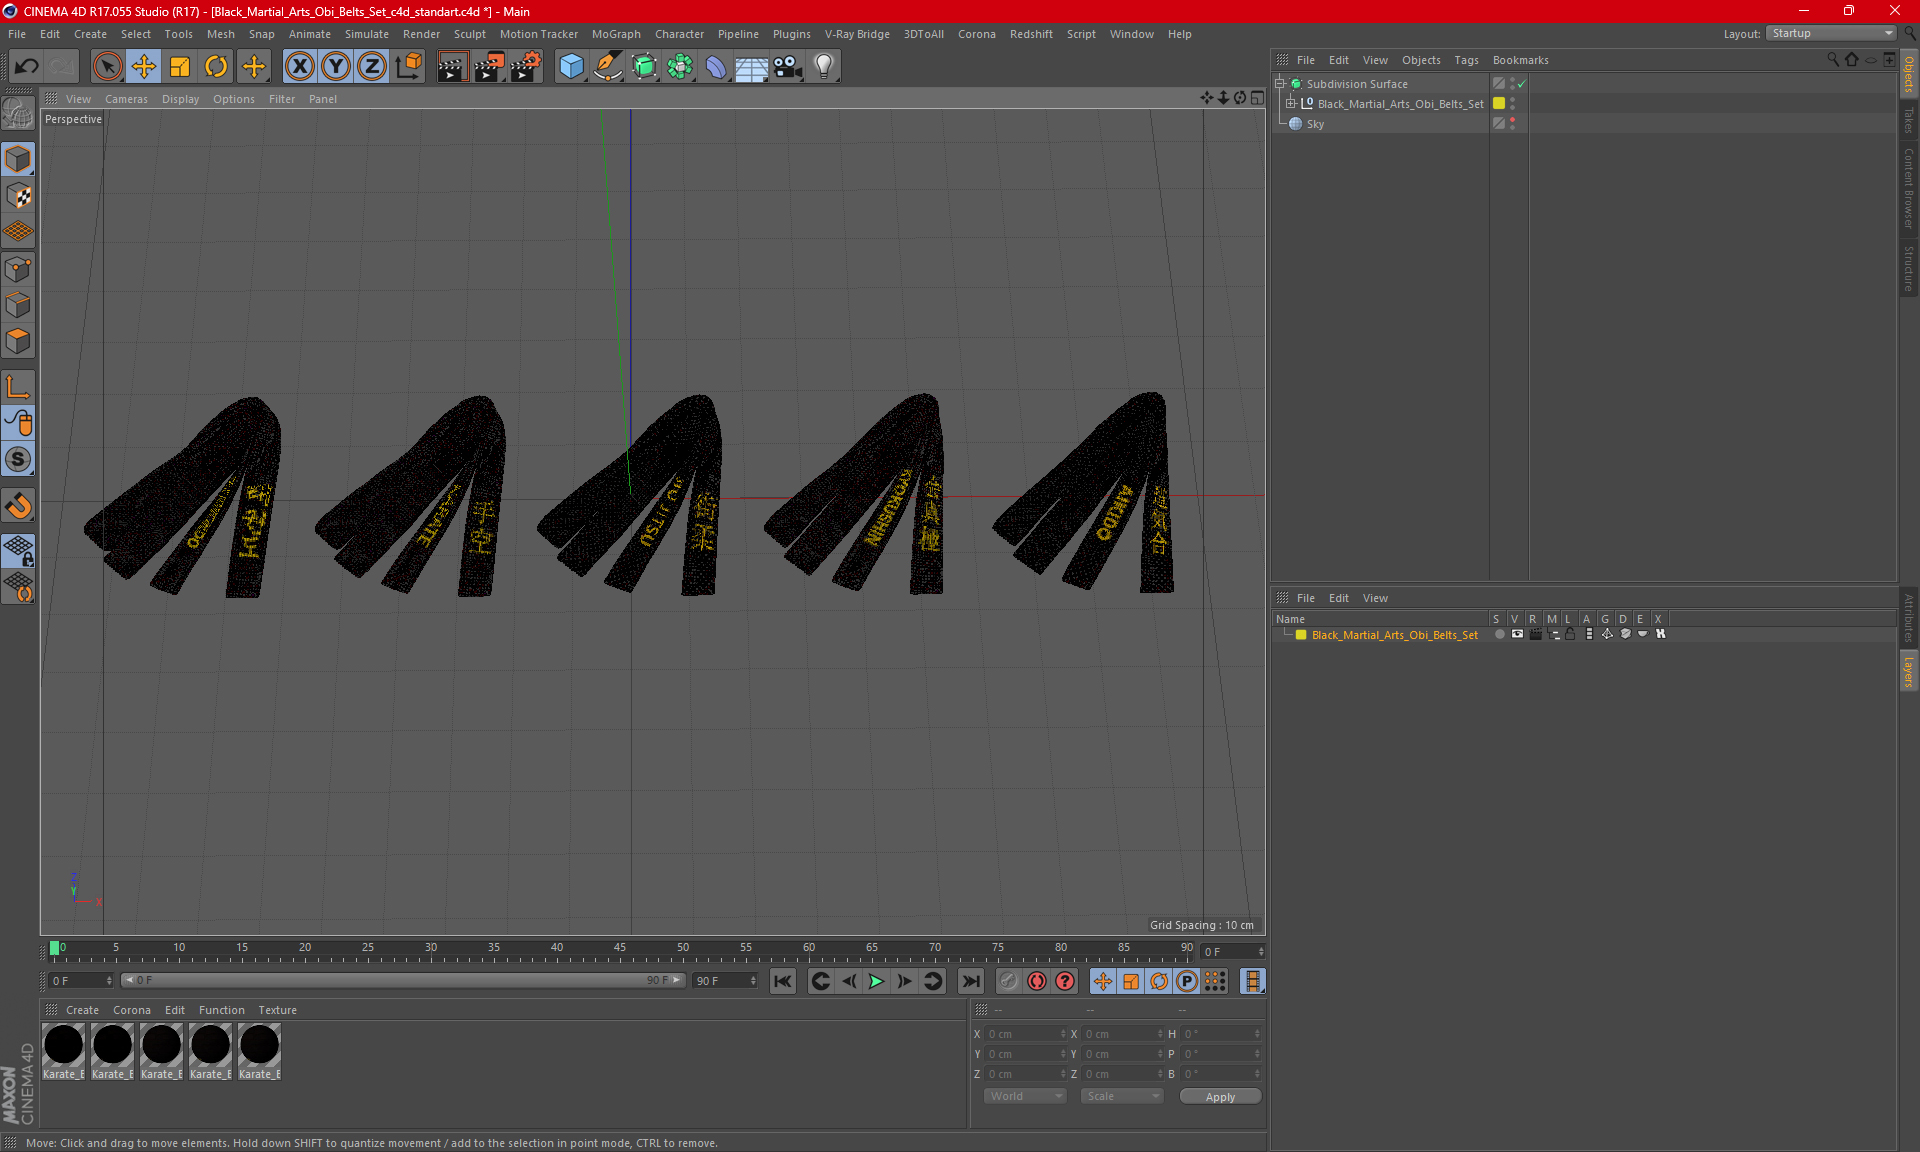Viewport: 1920px width, 1152px height.
Task: Toggle layer Solo dot for Obi Belts layer
Action: point(1499,634)
